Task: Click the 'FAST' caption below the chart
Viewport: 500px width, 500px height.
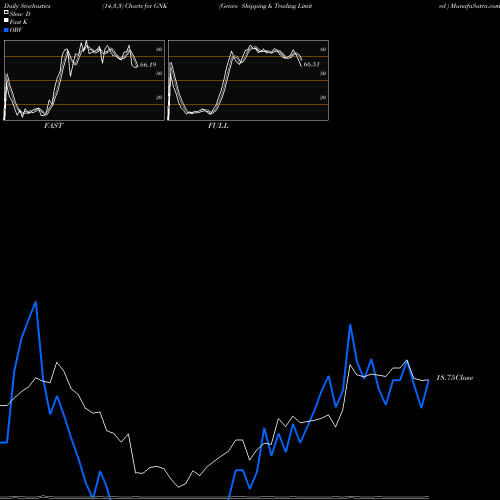Action: click(53, 126)
